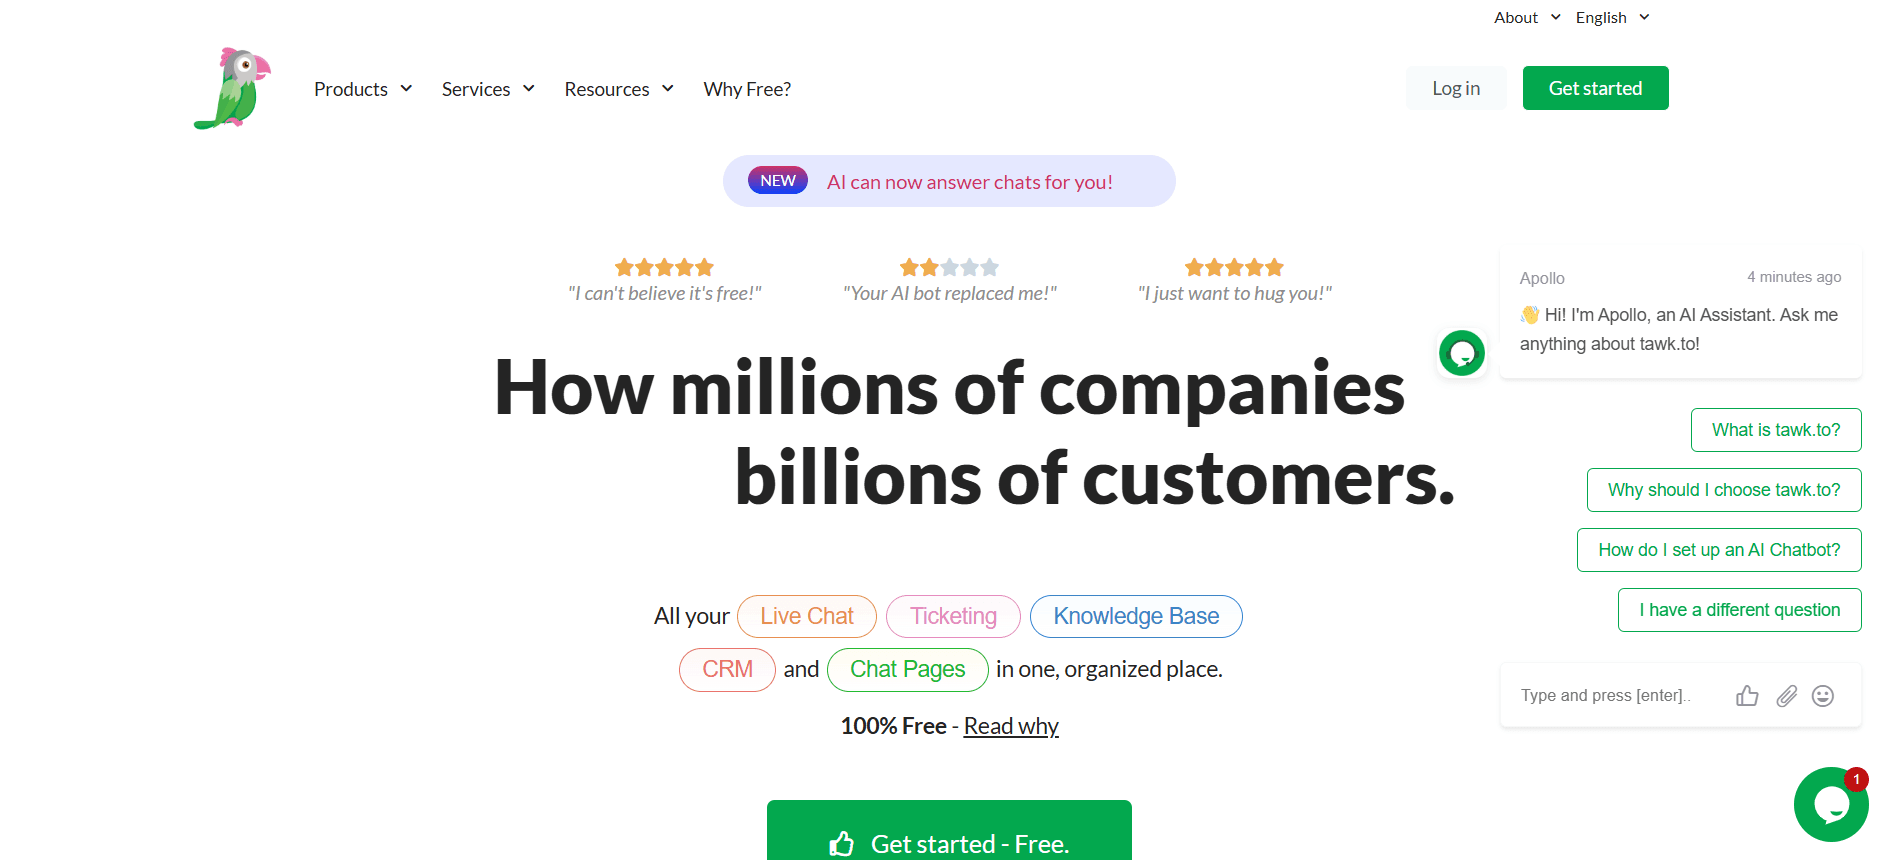Click the green Apollo chat avatar icon

pyautogui.click(x=1461, y=353)
